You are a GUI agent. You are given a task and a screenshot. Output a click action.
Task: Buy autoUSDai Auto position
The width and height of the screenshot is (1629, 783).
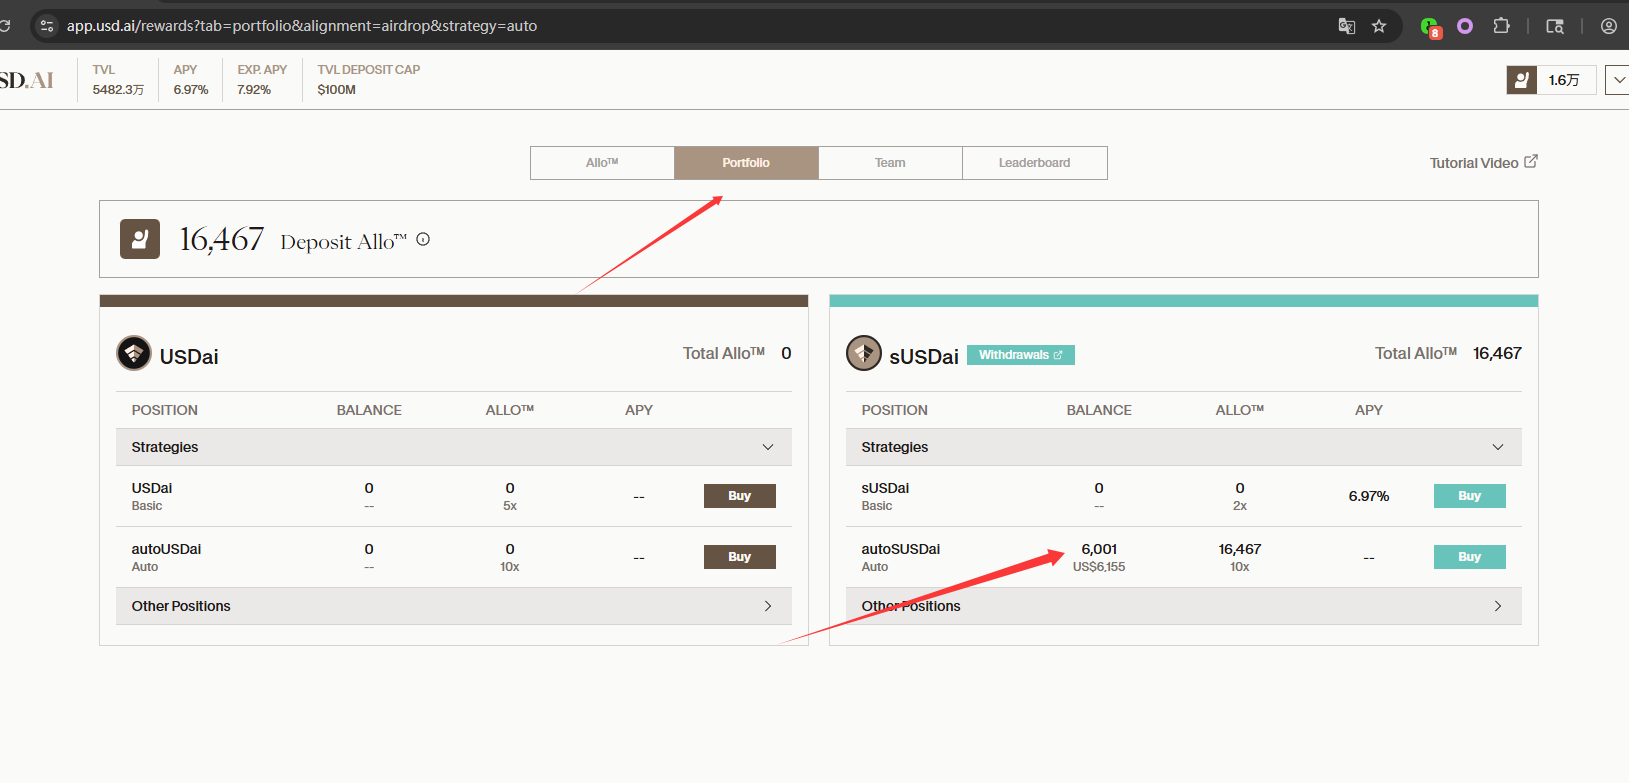click(740, 557)
